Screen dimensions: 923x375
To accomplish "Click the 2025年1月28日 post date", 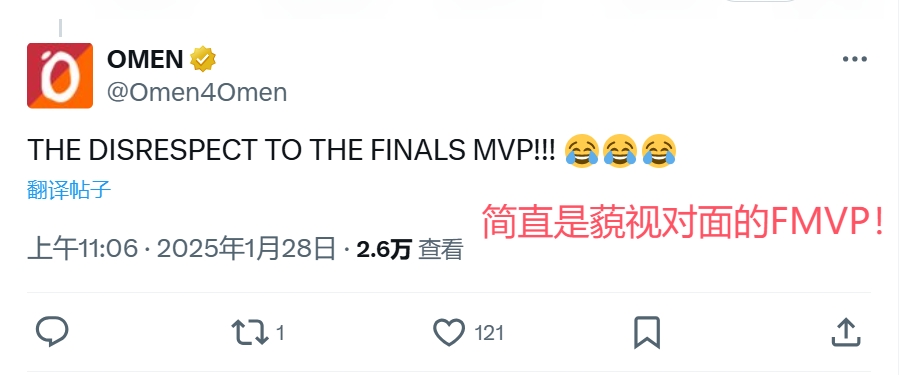I will click(246, 250).
